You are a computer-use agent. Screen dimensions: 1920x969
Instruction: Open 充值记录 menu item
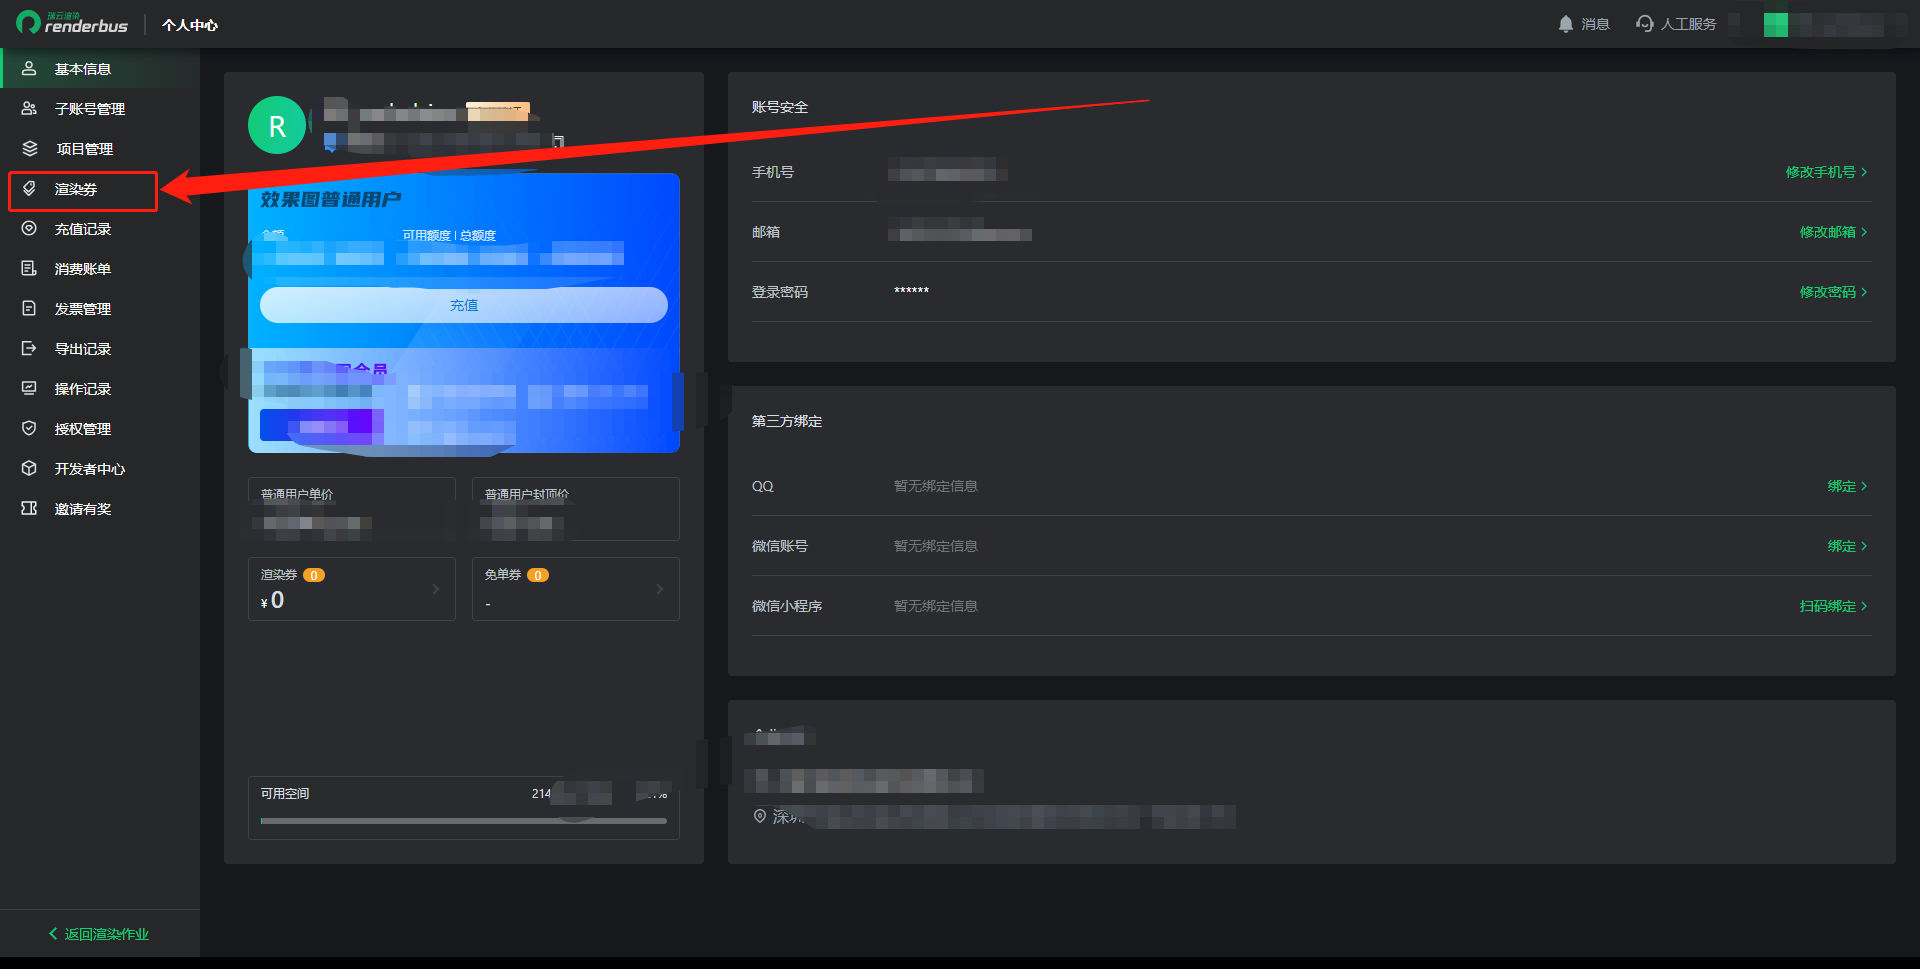[x=100, y=228]
